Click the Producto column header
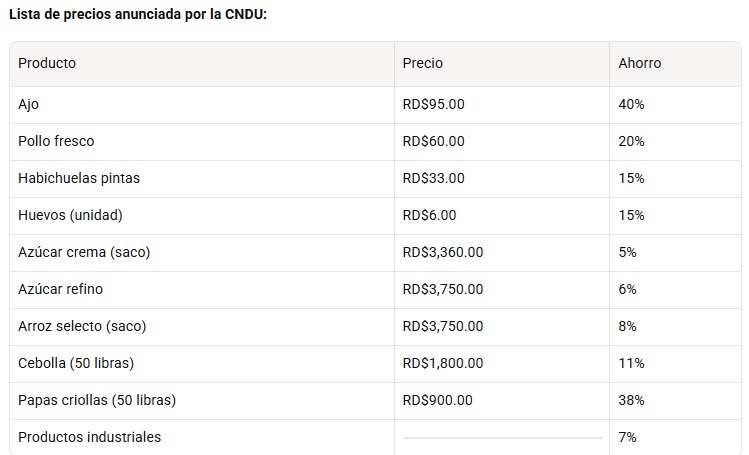 [47, 63]
